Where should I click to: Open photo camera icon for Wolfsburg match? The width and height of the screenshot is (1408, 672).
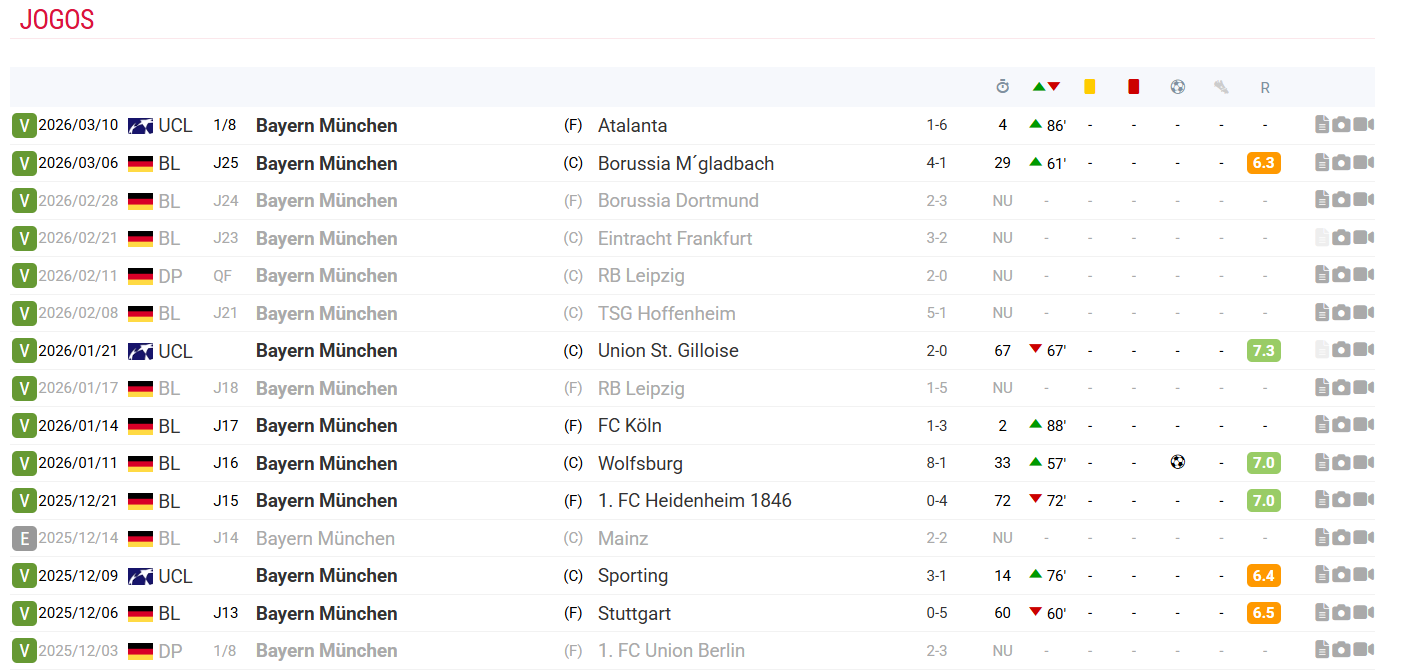tap(1342, 463)
